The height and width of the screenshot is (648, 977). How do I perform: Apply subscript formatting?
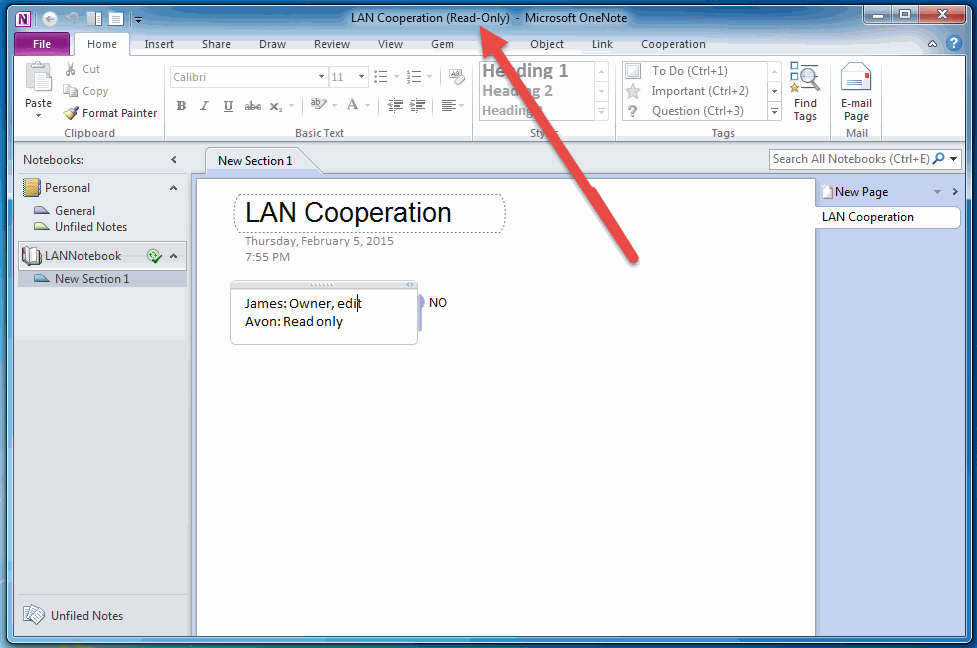tap(275, 106)
